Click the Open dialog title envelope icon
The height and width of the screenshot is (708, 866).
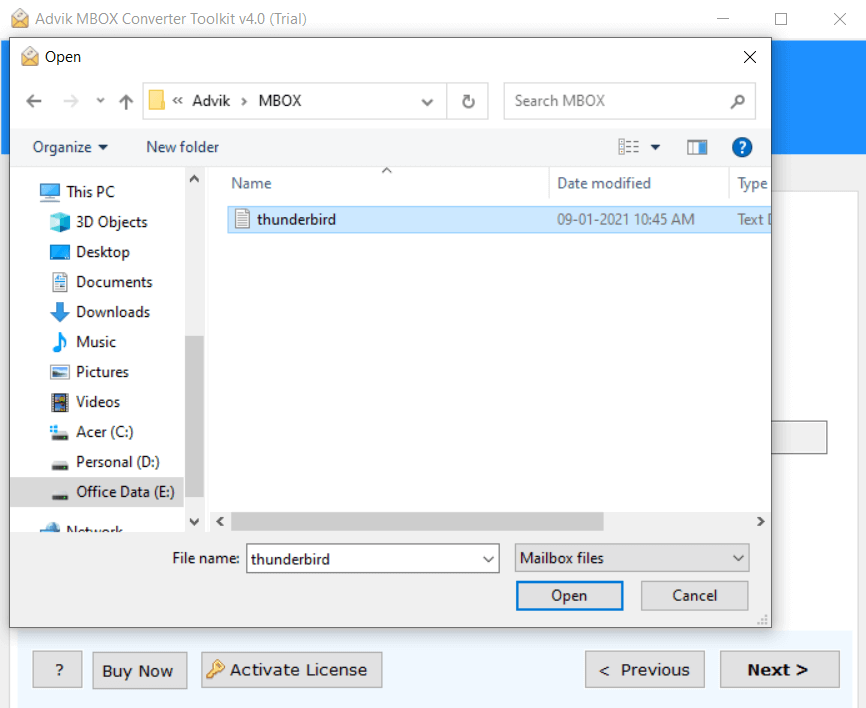(x=30, y=56)
